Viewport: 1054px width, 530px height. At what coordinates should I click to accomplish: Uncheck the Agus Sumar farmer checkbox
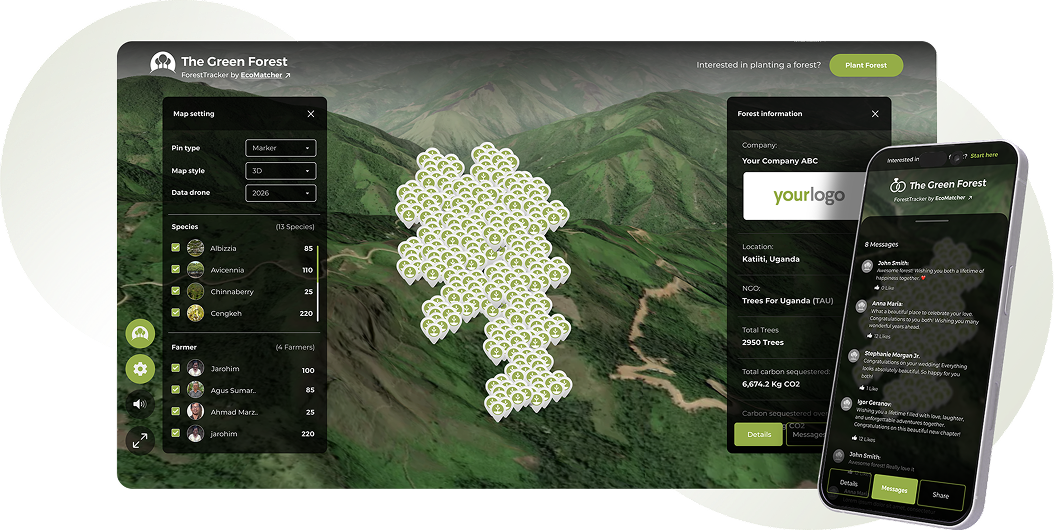click(175, 389)
